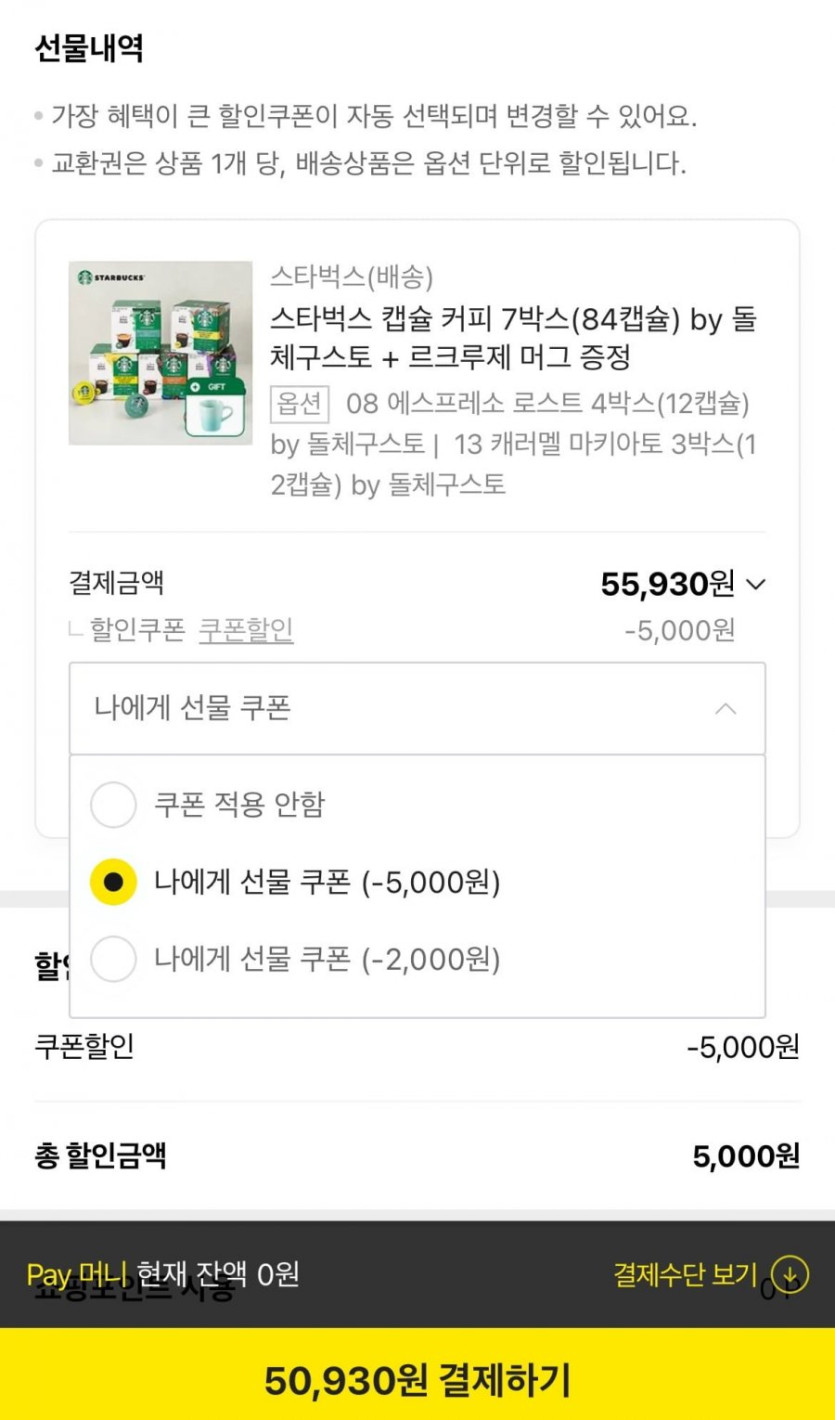The width and height of the screenshot is (835, 1420).
Task: Click the 55,930원 payment amount
Action: point(667,584)
